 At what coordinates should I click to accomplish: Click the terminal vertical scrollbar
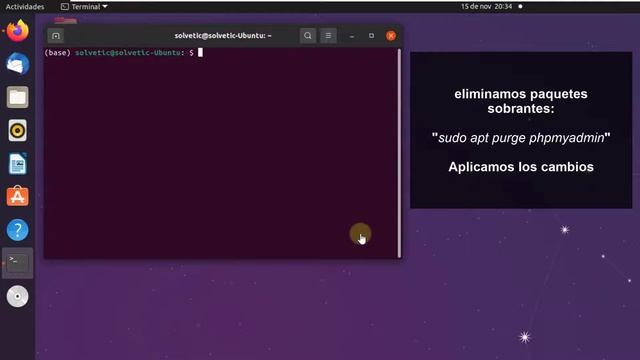[x=399, y=153]
